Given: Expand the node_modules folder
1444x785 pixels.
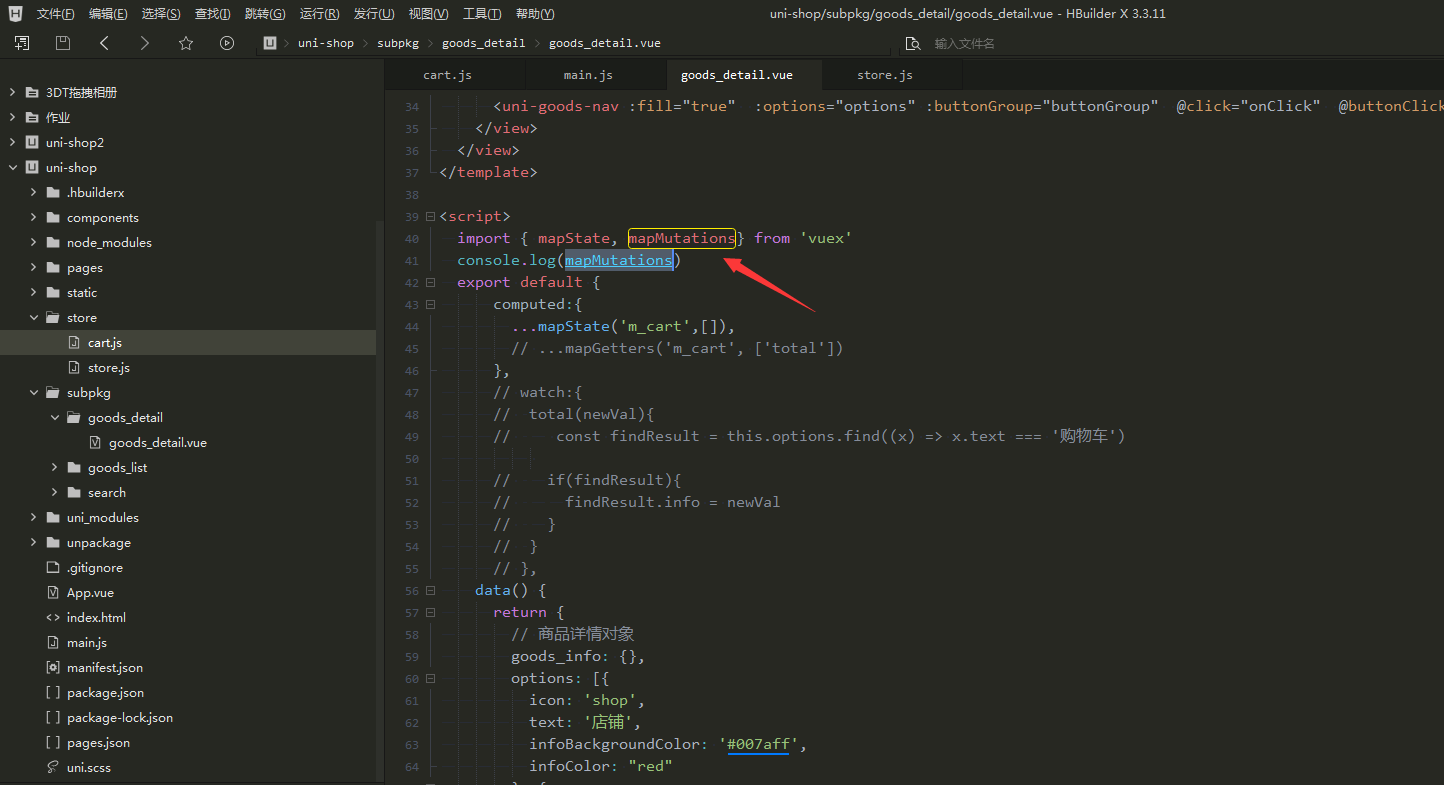Looking at the screenshot, I should (33, 243).
